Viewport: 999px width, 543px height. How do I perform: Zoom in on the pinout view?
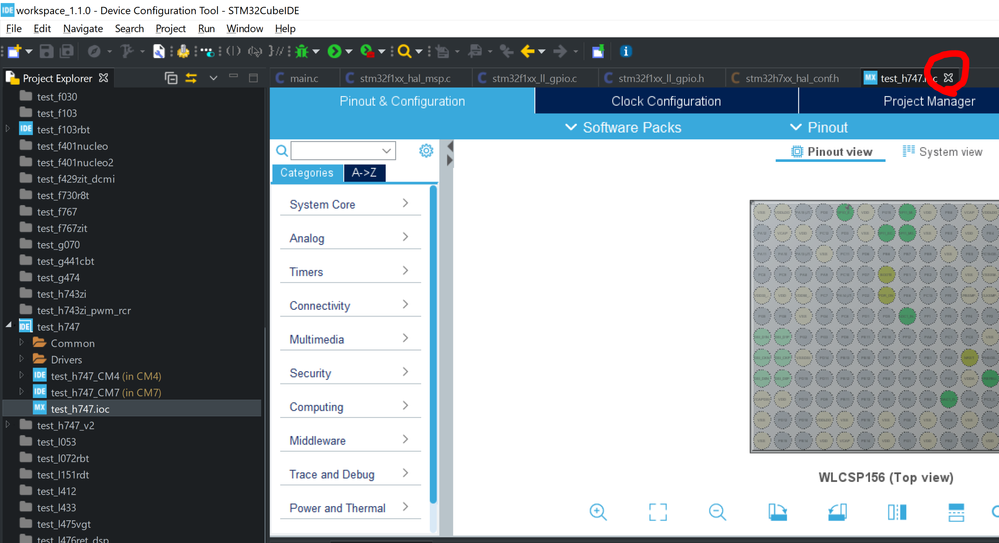point(598,512)
